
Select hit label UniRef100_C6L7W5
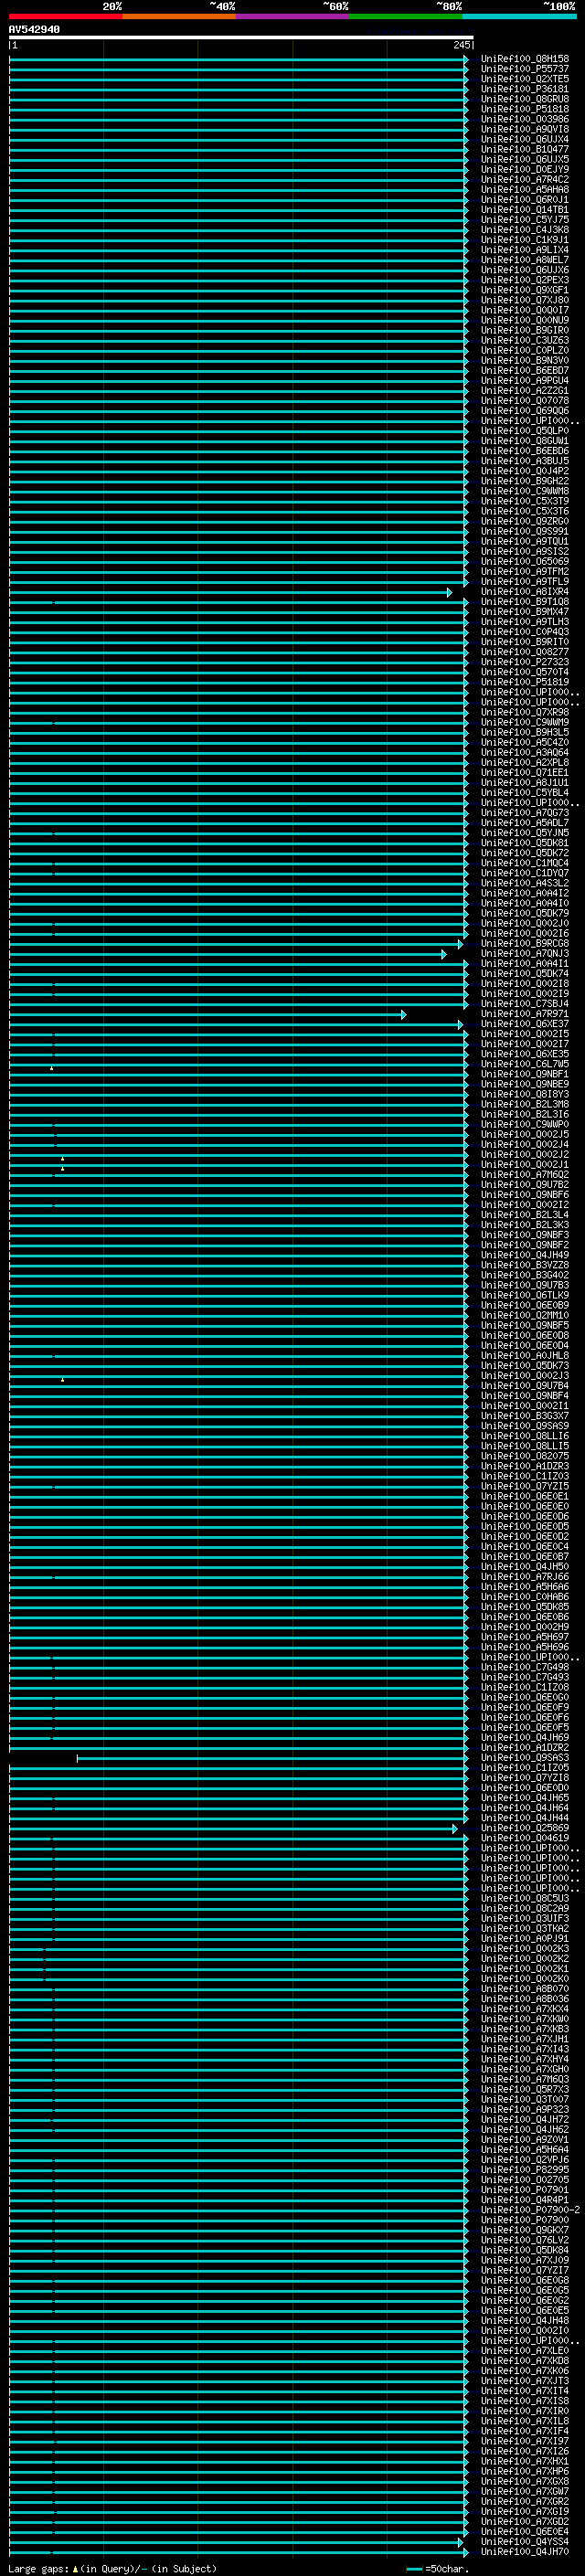(x=525, y=1065)
